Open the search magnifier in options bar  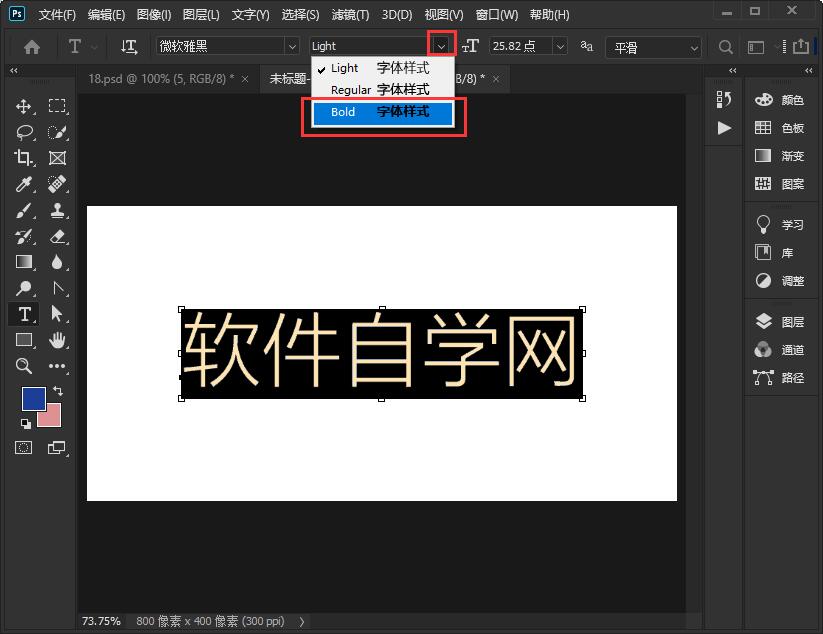pyautogui.click(x=725, y=47)
